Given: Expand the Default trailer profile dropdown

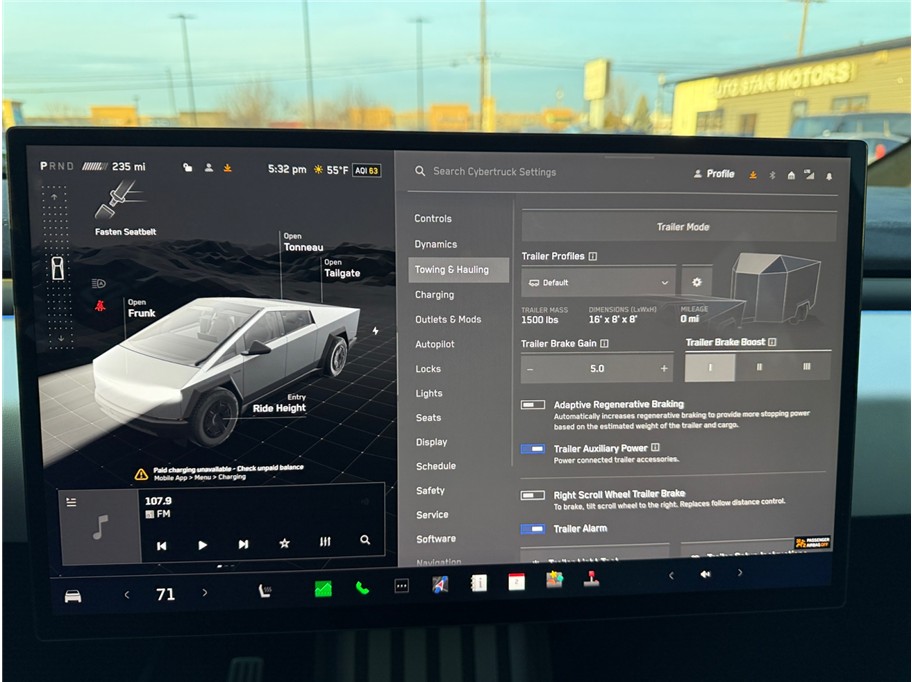Looking at the screenshot, I should tap(598, 282).
